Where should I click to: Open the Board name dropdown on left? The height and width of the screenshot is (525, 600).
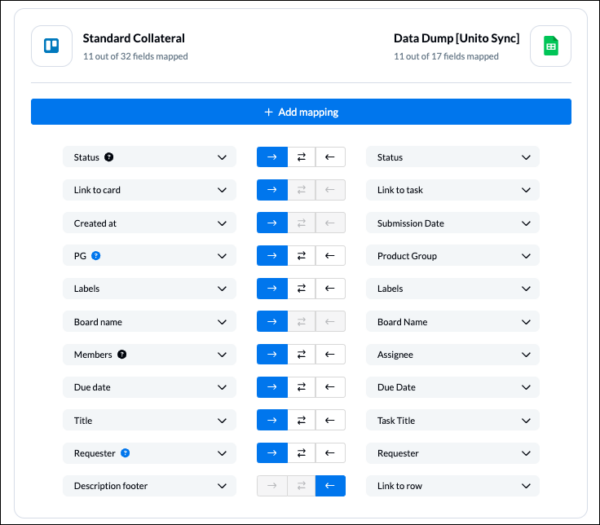(150, 321)
